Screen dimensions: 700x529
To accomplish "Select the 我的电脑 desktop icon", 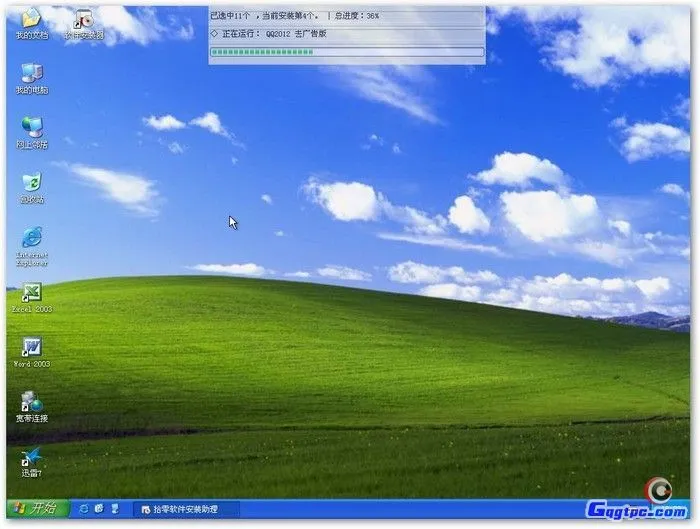I will (32, 79).
